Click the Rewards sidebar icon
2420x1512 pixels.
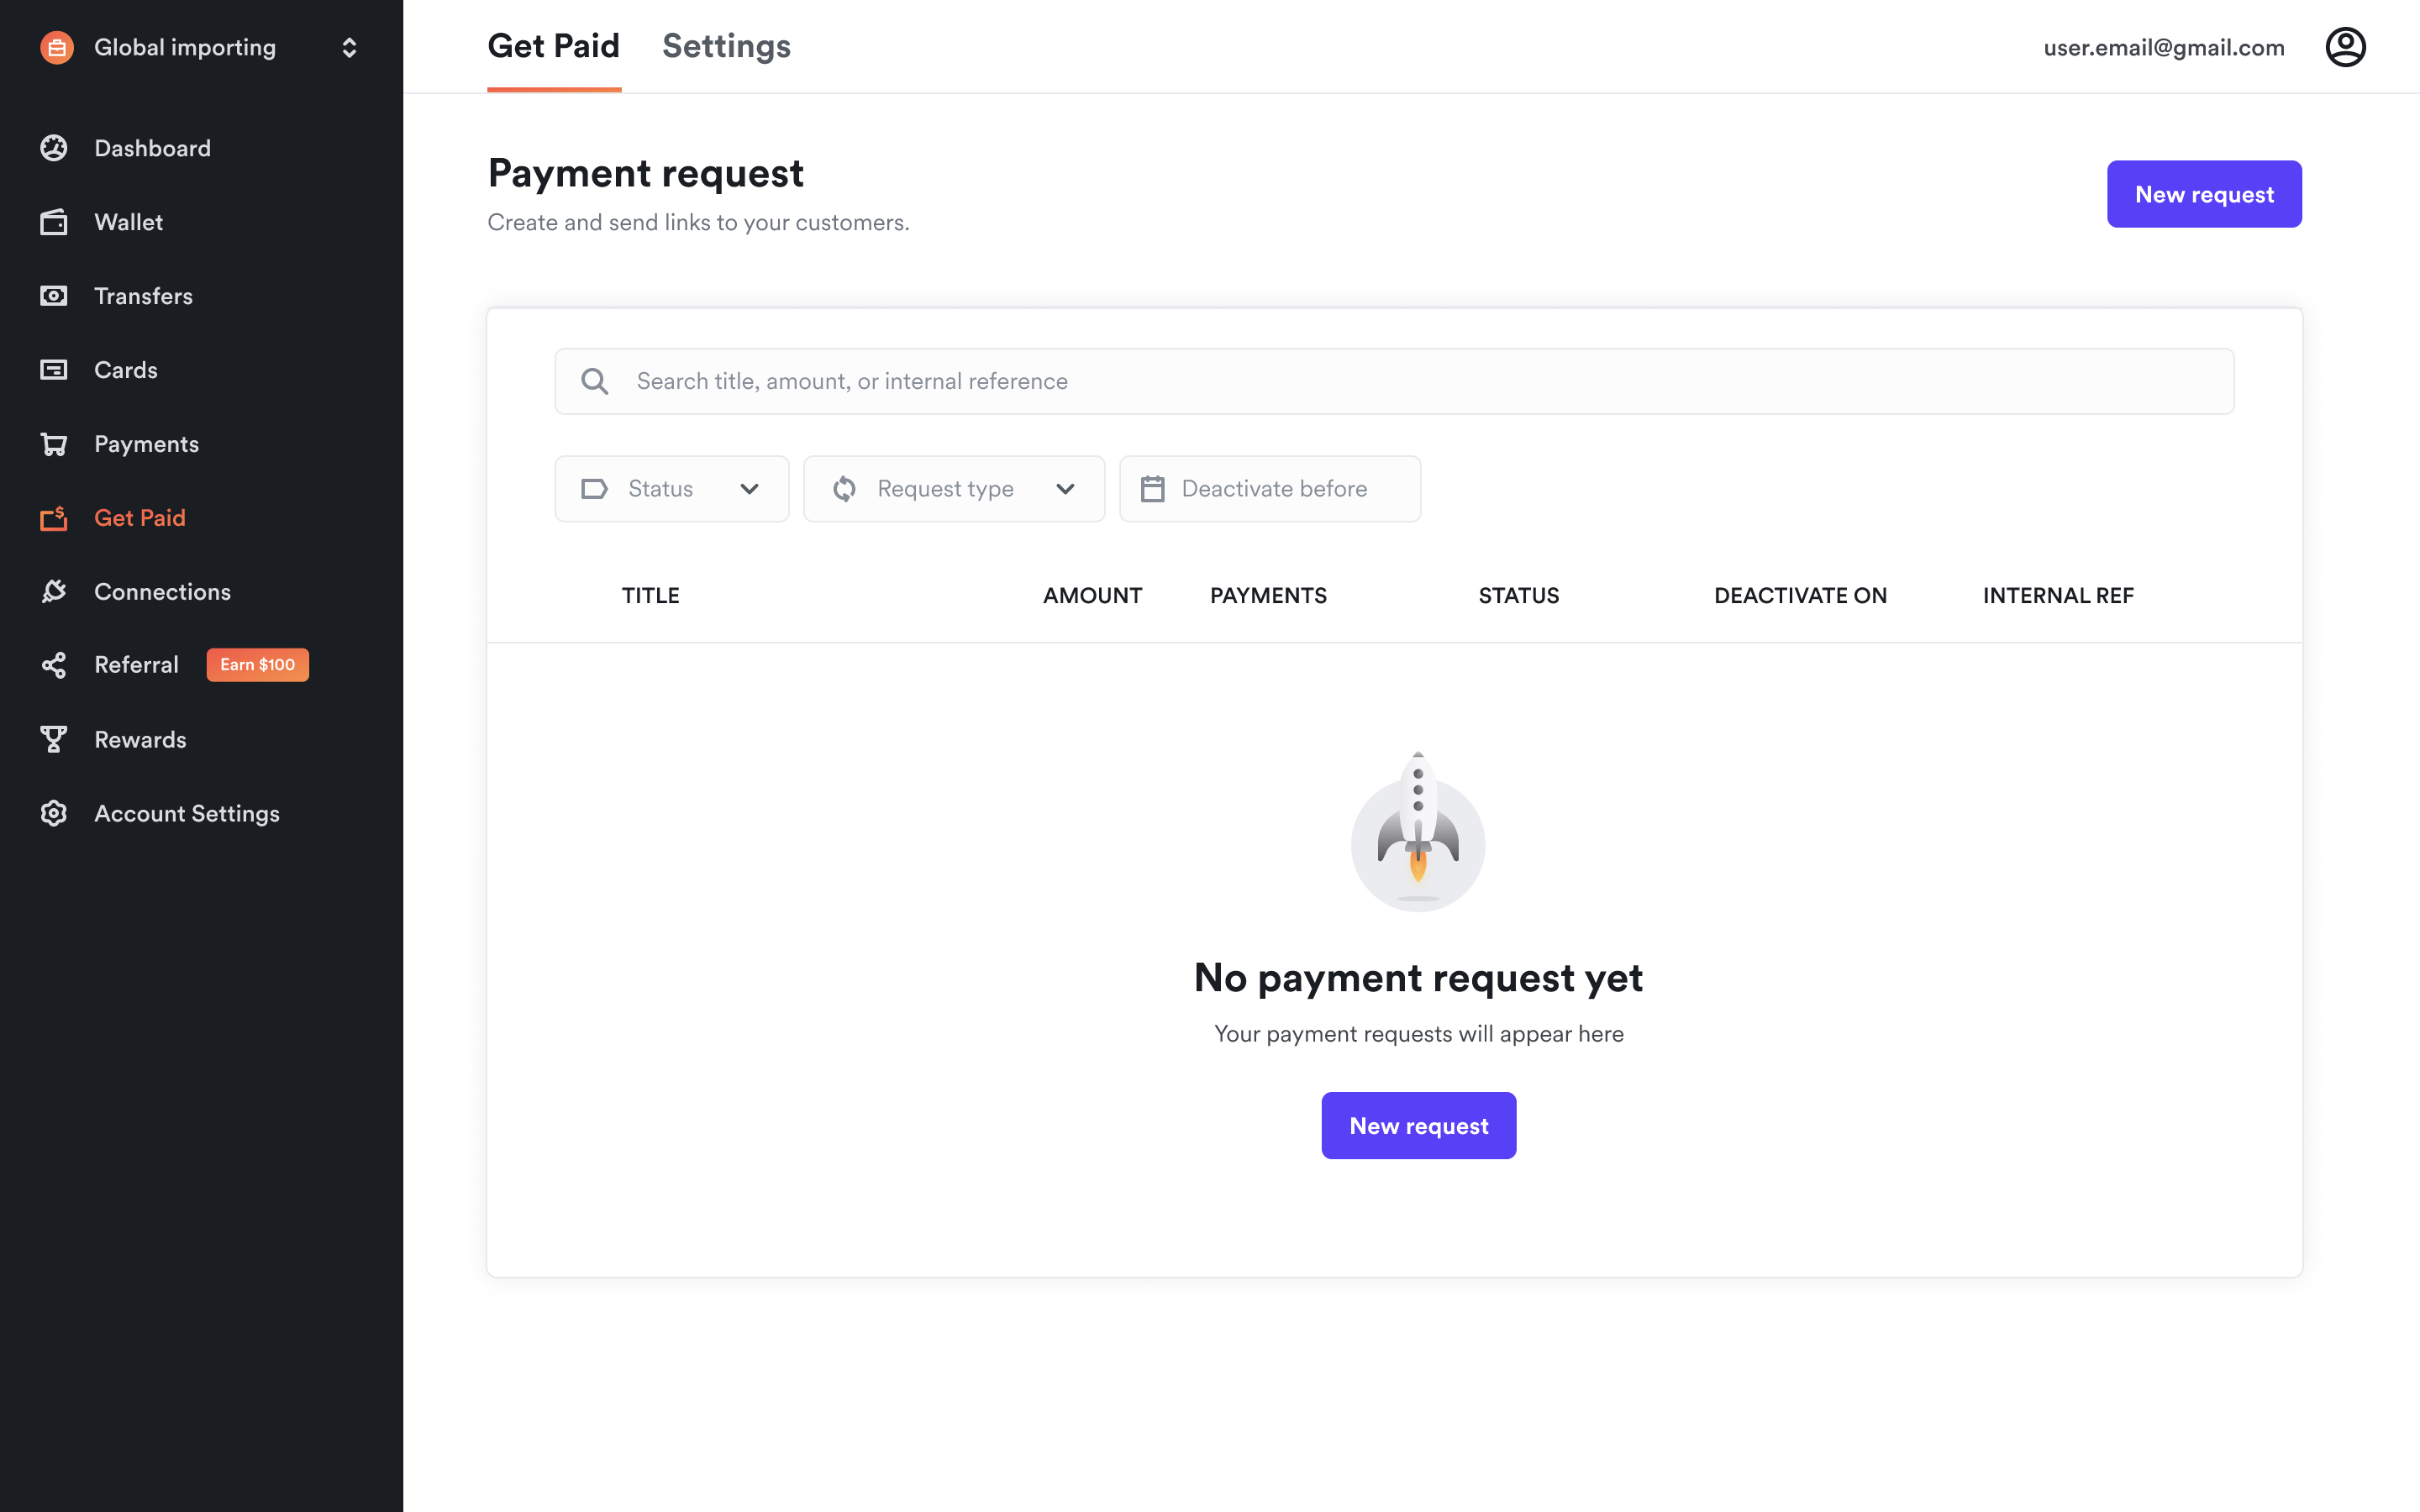54,738
